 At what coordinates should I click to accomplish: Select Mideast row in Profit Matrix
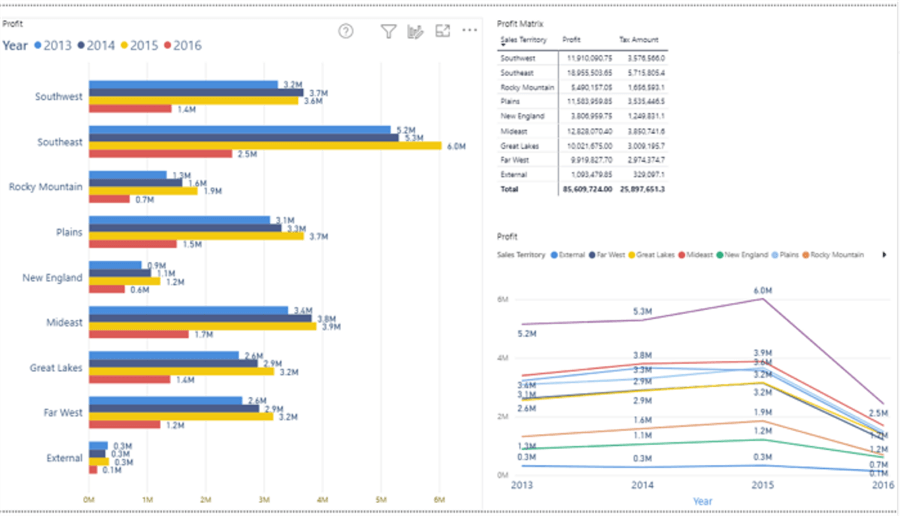tap(582, 131)
